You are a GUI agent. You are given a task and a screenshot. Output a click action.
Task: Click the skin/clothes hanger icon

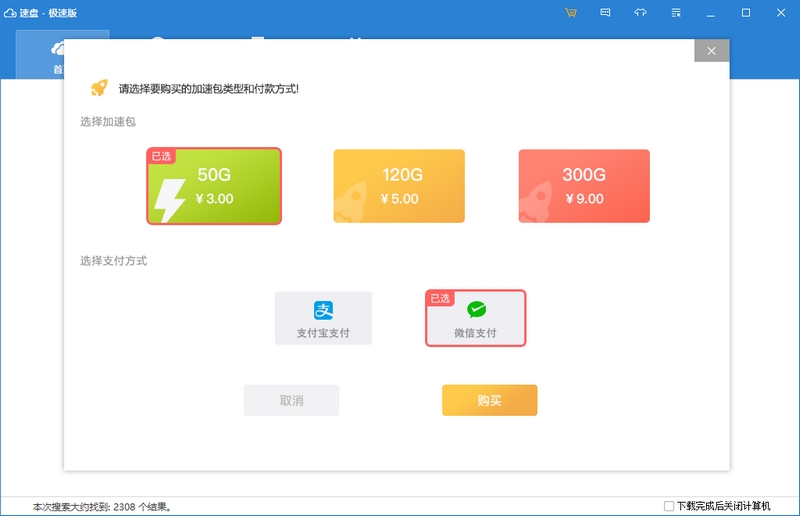tap(640, 13)
